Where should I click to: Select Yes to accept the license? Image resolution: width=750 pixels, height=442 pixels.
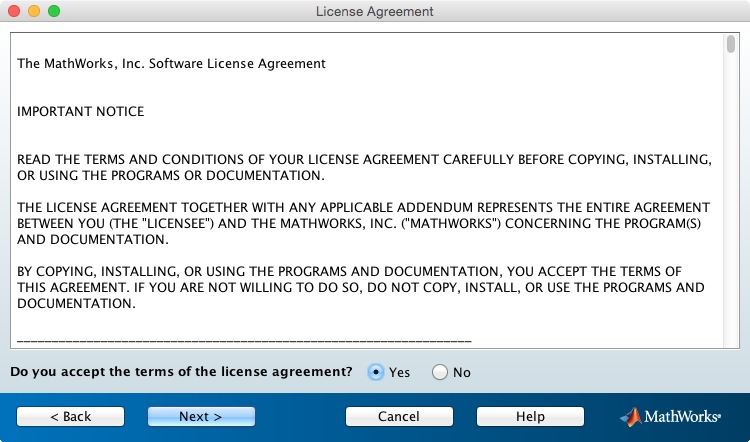[377, 372]
